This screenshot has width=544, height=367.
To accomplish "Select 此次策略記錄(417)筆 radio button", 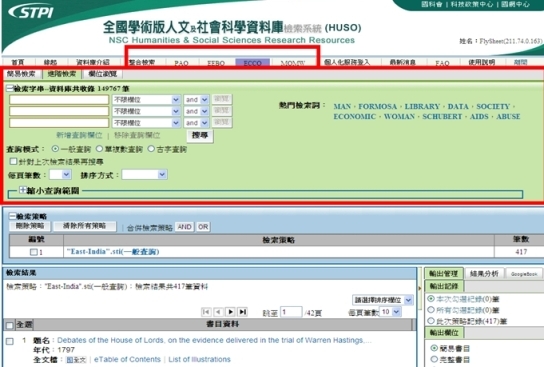I will 431,321.
